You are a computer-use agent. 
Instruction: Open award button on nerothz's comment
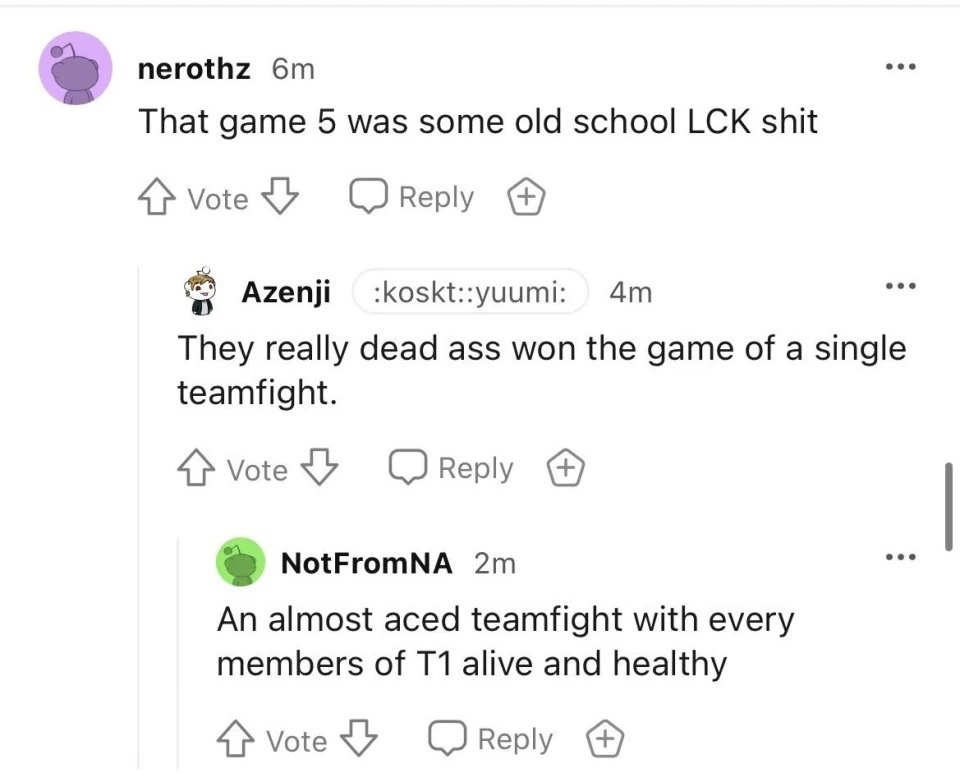click(x=526, y=198)
